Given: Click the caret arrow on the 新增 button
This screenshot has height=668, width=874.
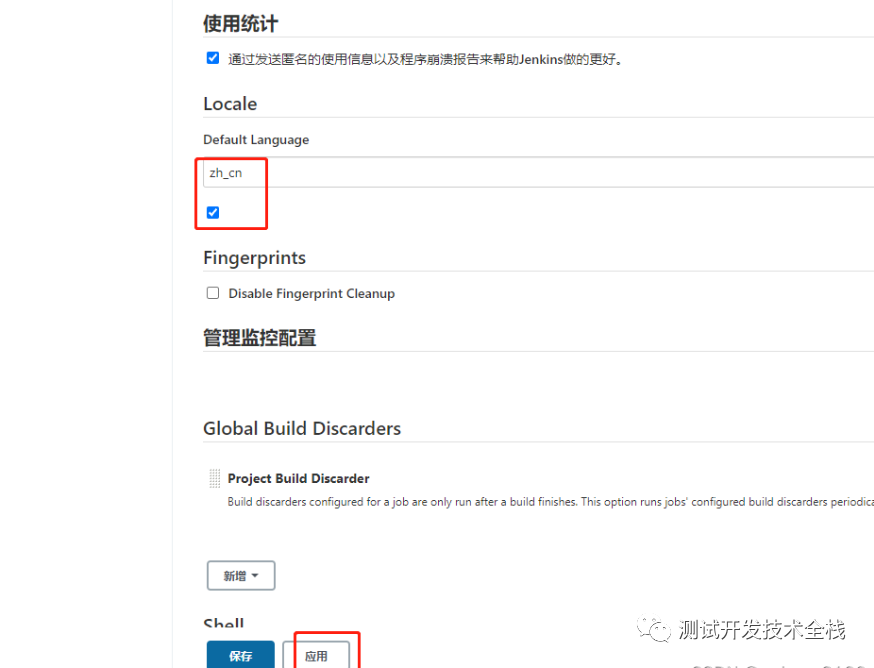Looking at the screenshot, I should (x=256, y=576).
